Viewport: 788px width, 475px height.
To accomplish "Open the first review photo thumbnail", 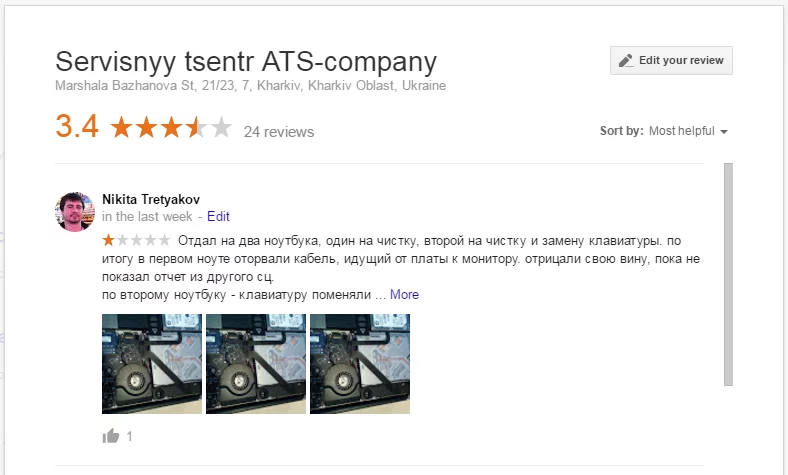I will pos(152,364).
